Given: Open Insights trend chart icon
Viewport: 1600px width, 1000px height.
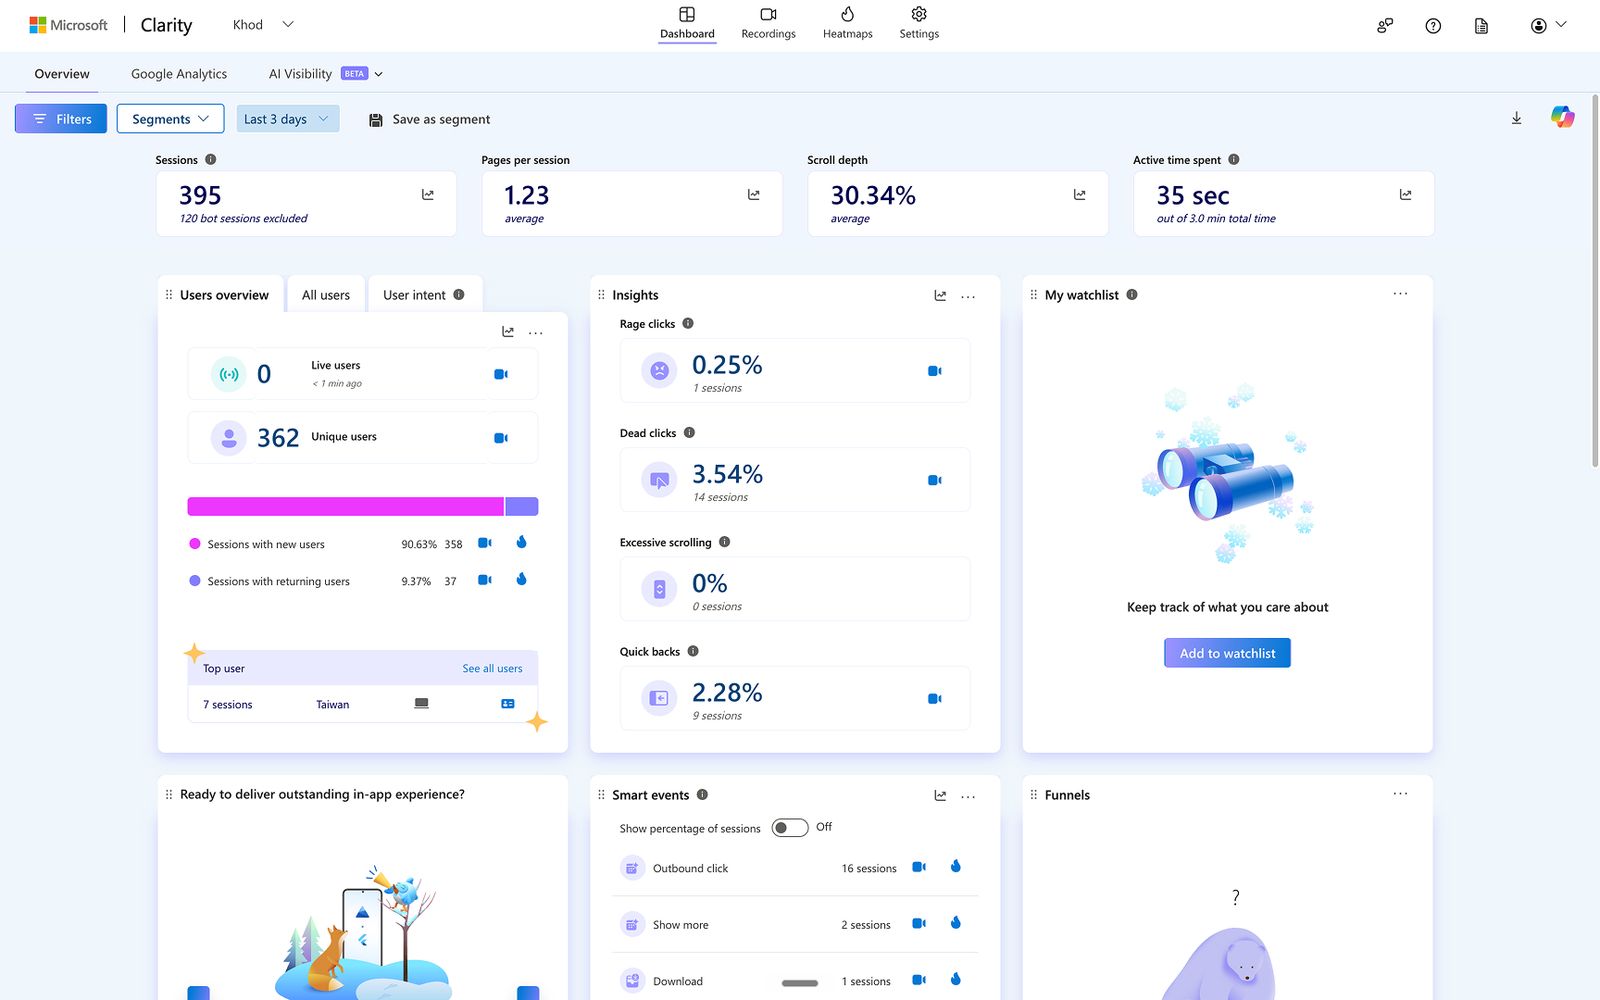Looking at the screenshot, I should pyautogui.click(x=940, y=296).
